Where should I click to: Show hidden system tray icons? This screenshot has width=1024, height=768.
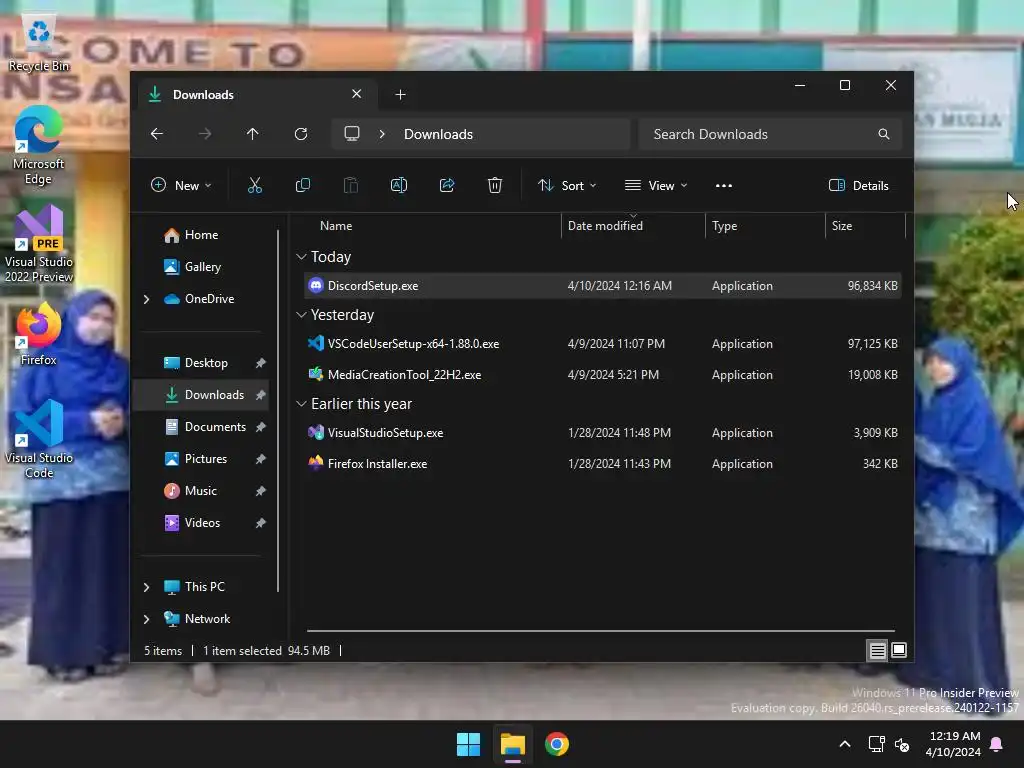844,744
